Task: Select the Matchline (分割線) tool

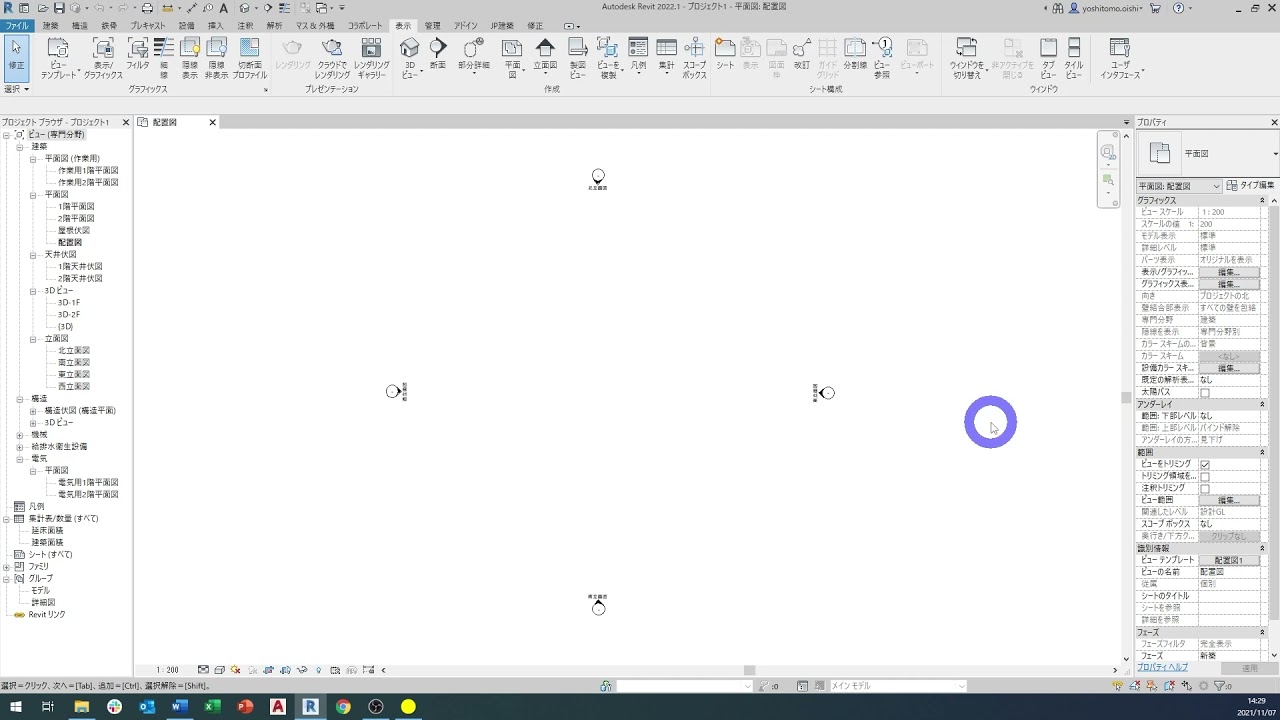Action: click(x=855, y=55)
